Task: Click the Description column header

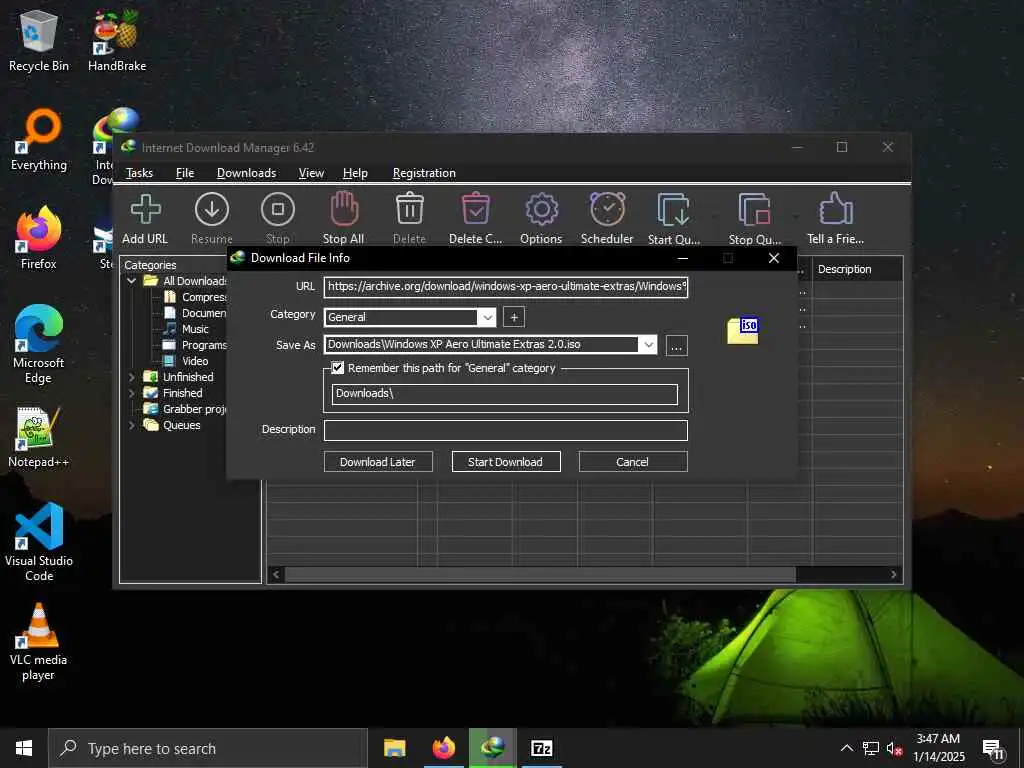Action: click(857, 269)
